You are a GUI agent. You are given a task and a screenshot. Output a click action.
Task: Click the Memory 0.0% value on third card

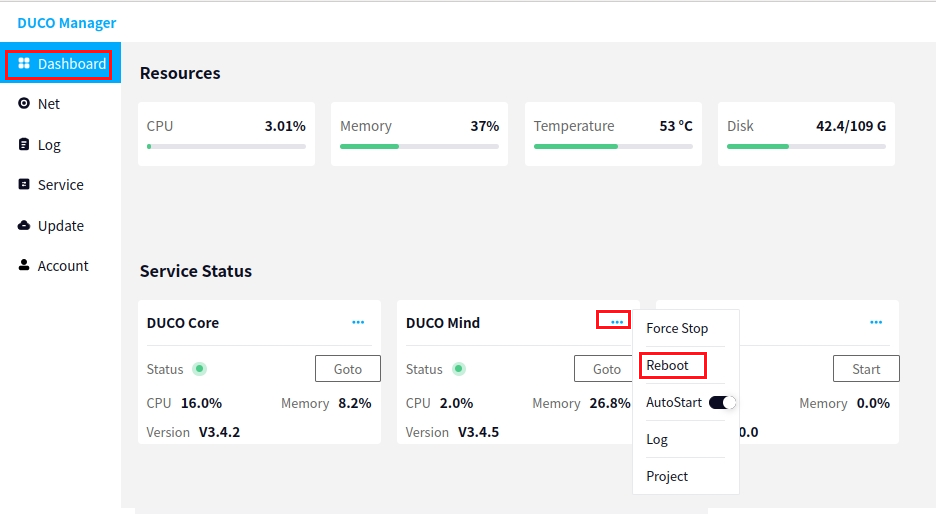click(873, 404)
